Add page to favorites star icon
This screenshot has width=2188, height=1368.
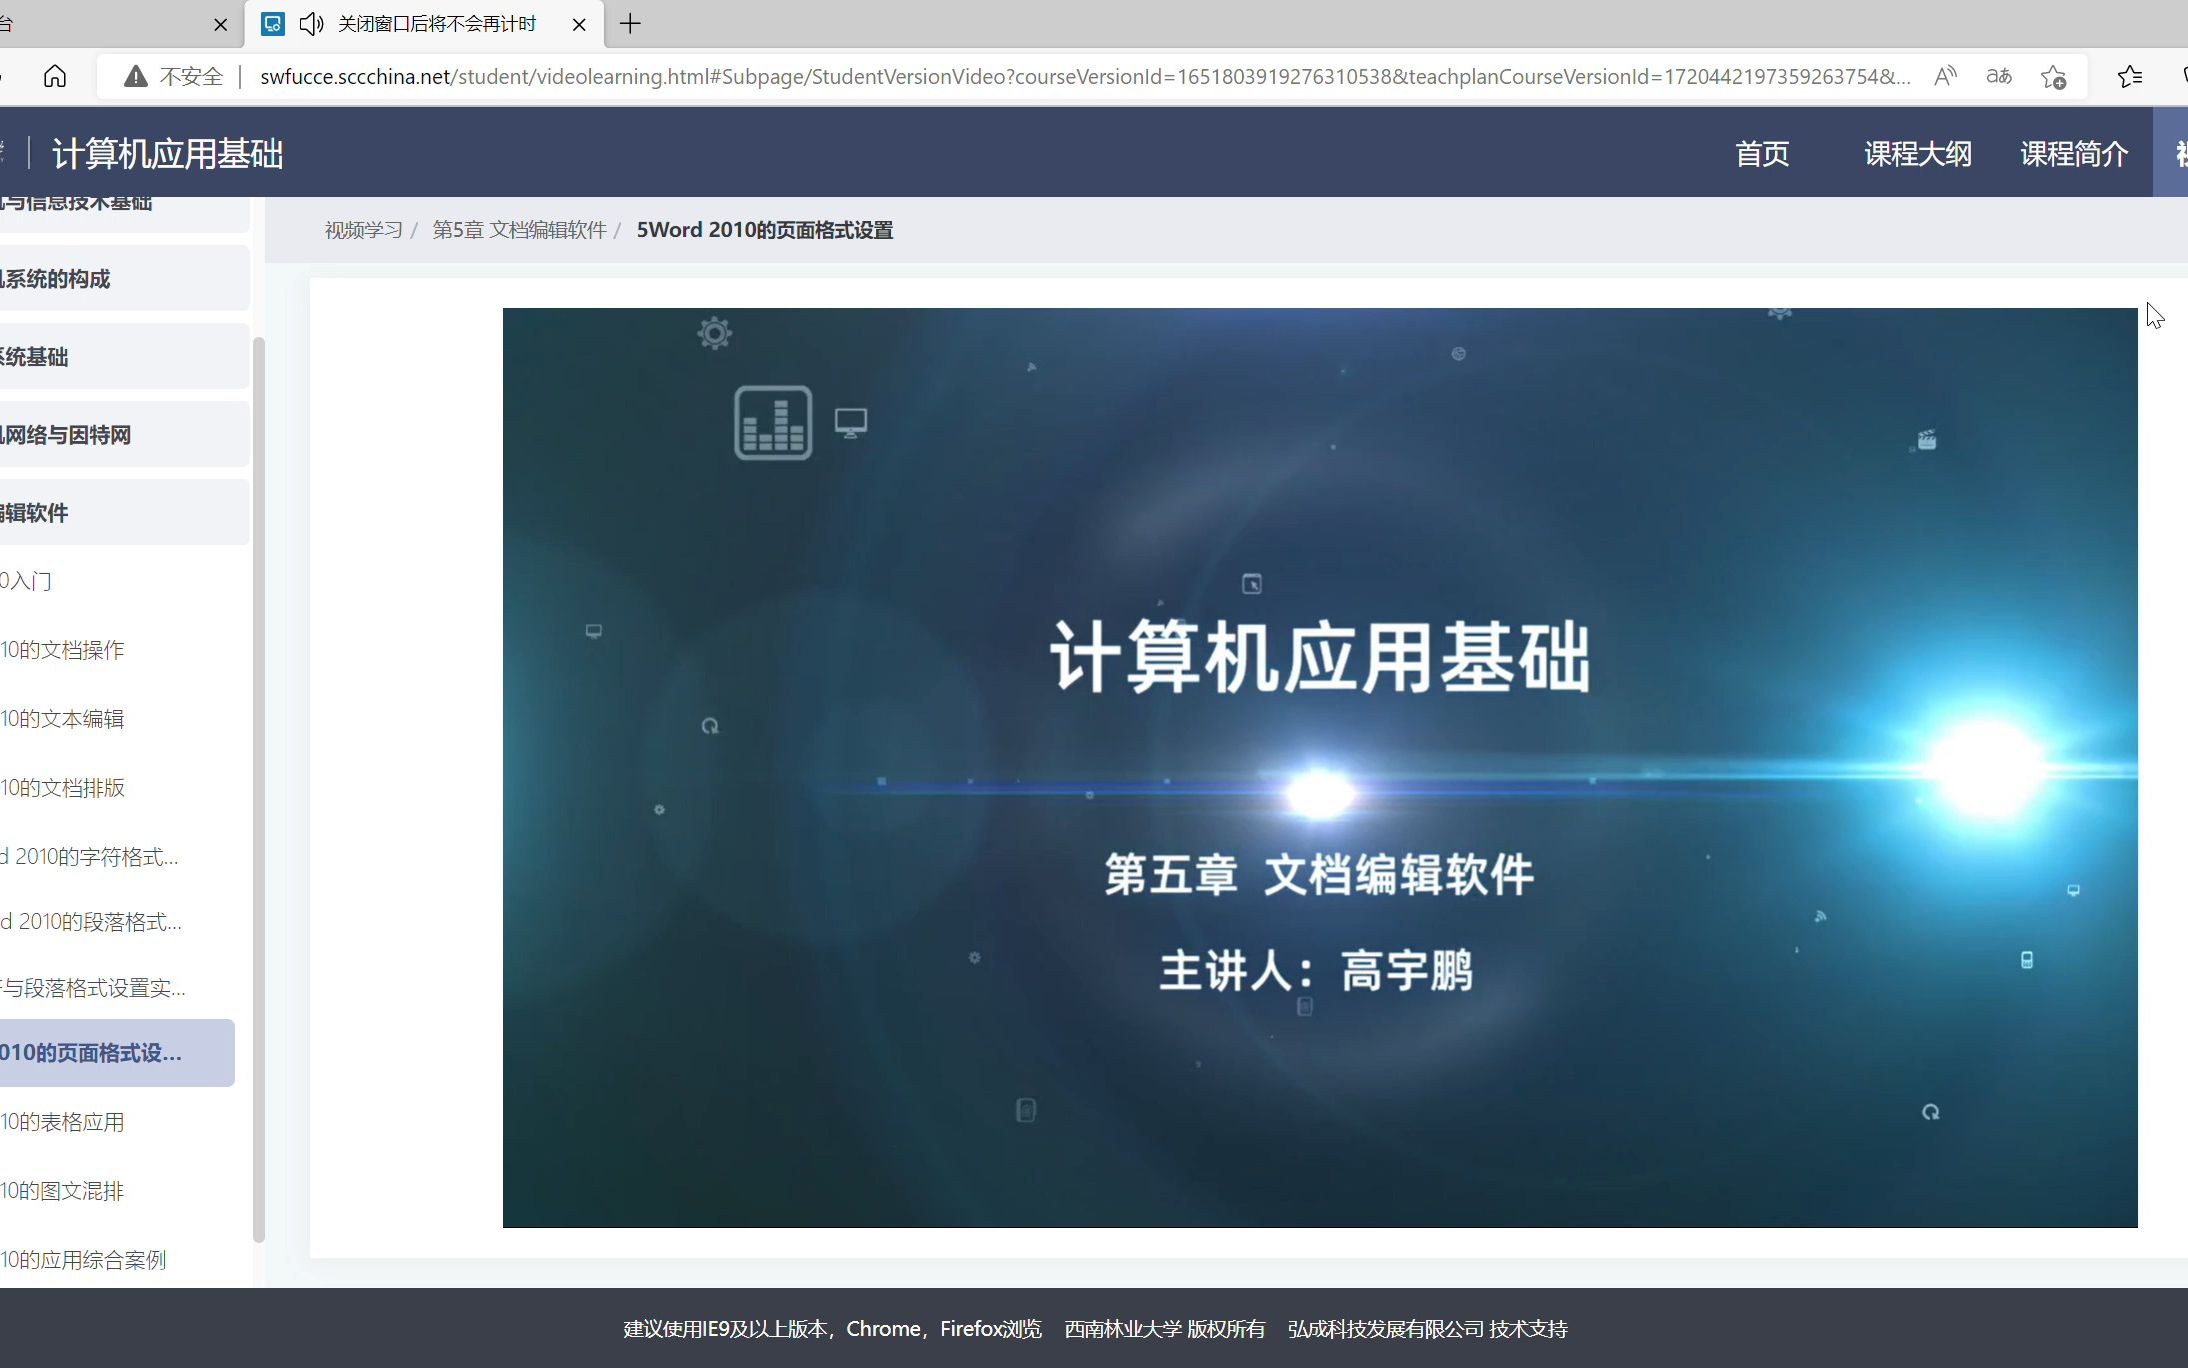click(x=2053, y=76)
